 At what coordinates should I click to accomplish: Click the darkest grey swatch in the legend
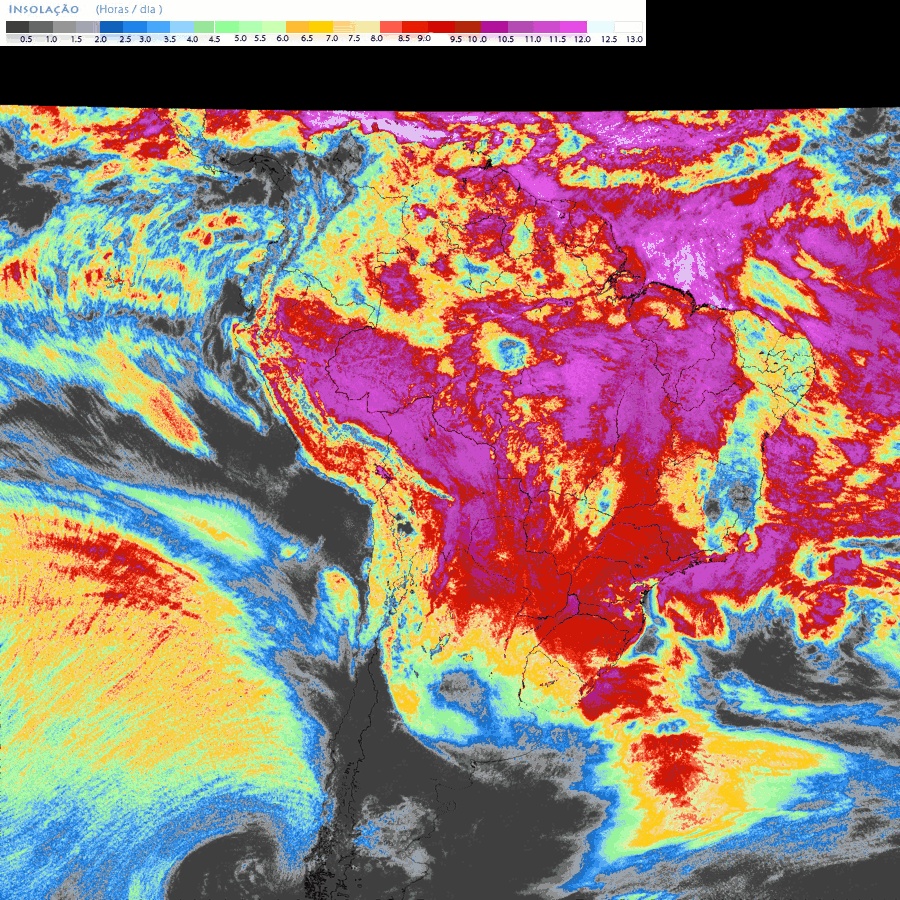click(x=17, y=27)
